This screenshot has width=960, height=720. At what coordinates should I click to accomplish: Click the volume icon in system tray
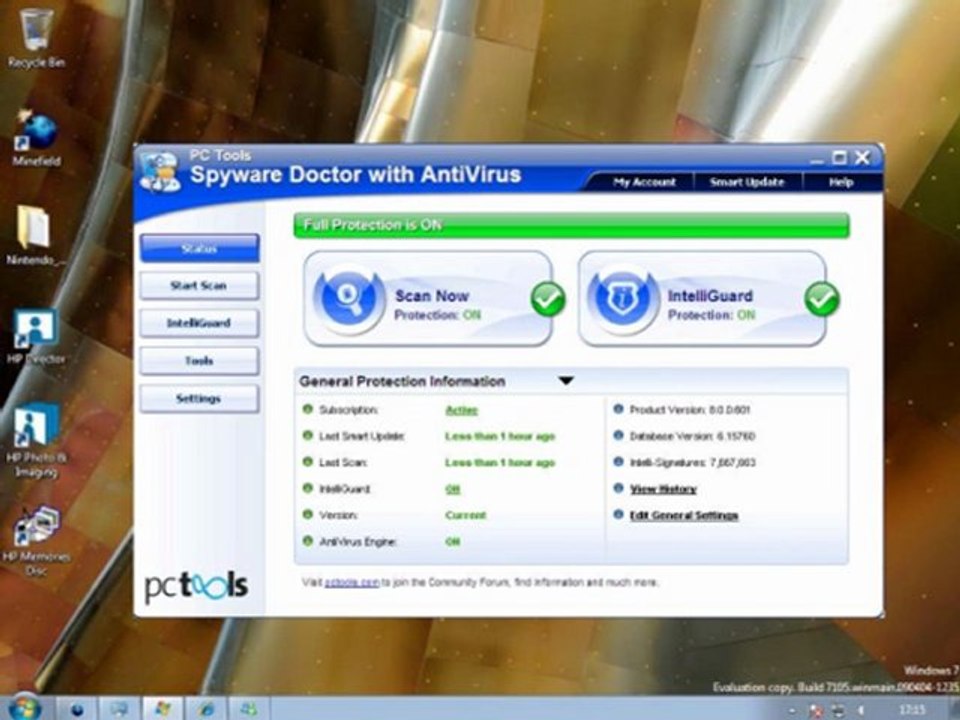click(862, 710)
